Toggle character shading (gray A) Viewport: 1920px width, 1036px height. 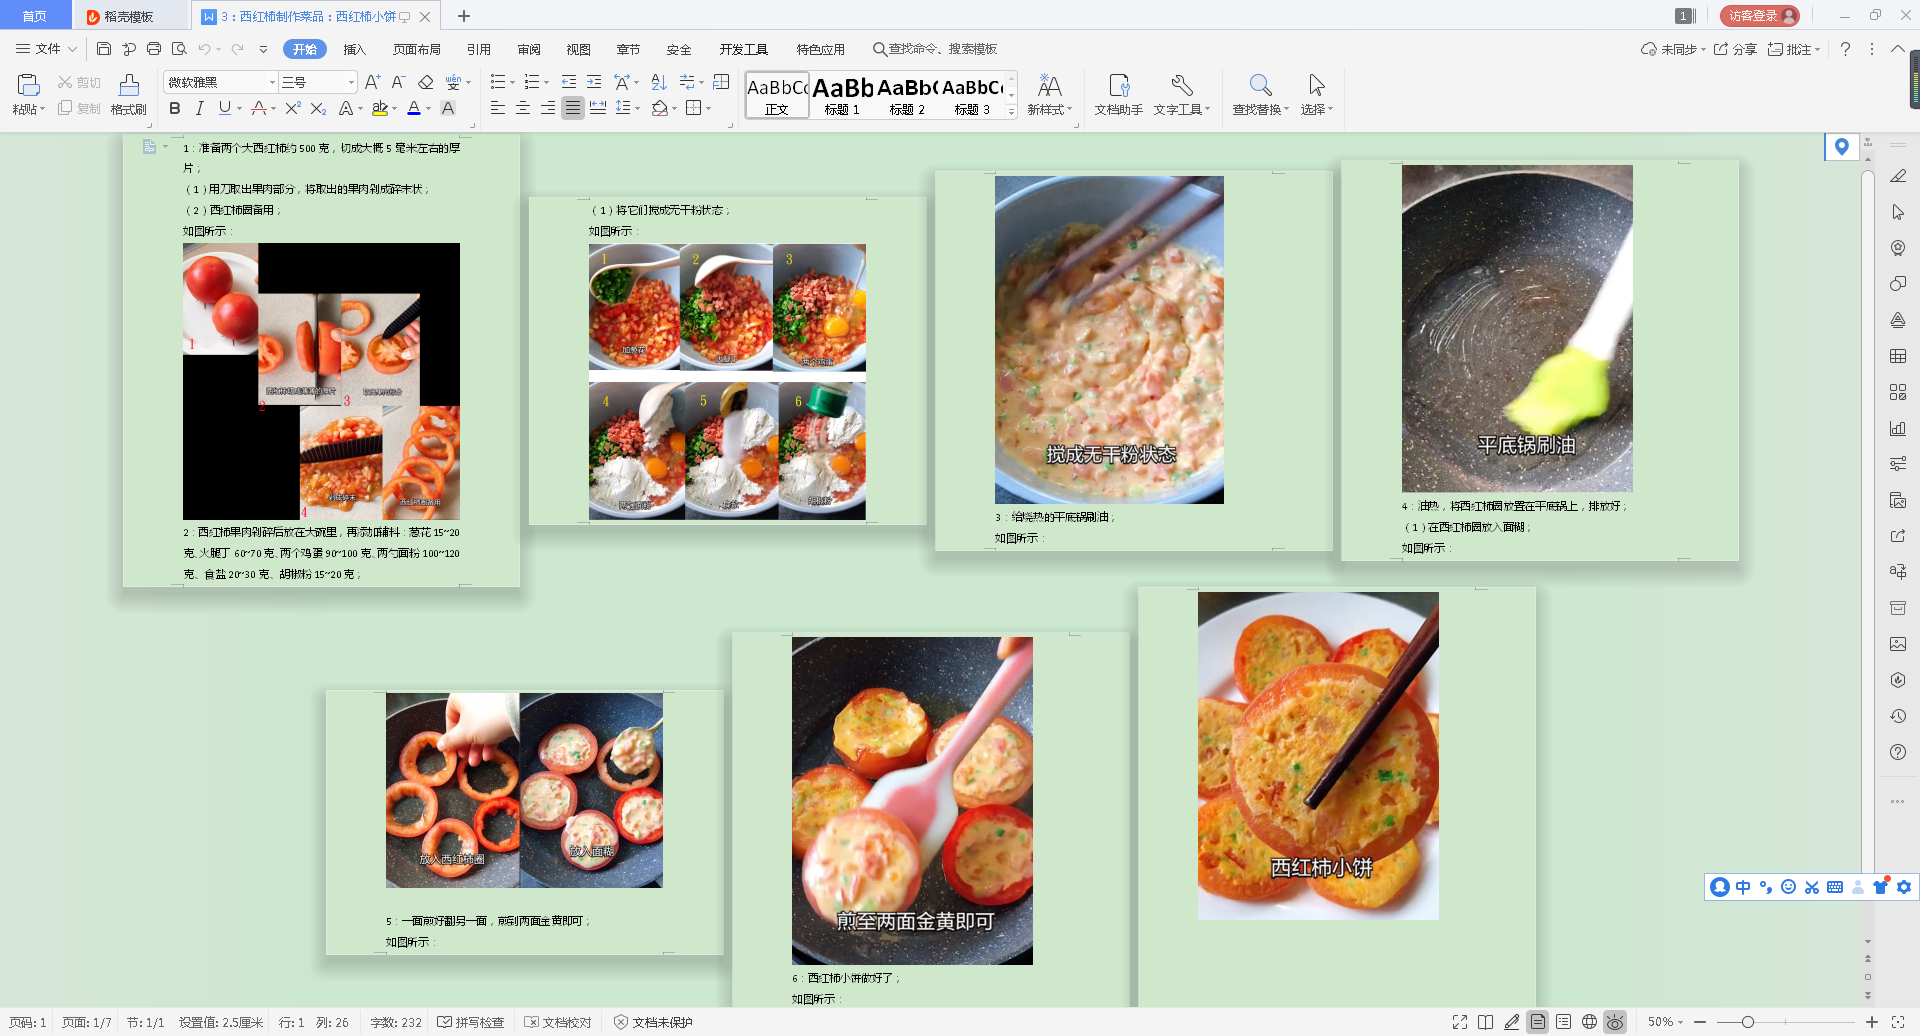448,108
